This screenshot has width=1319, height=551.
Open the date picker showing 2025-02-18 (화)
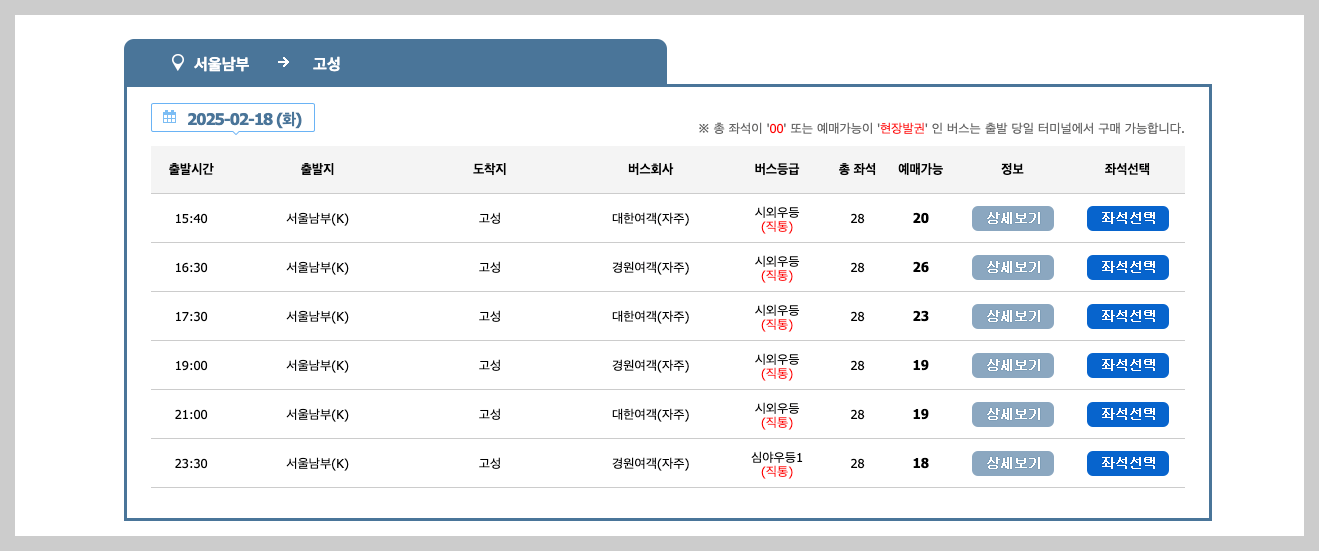point(233,118)
